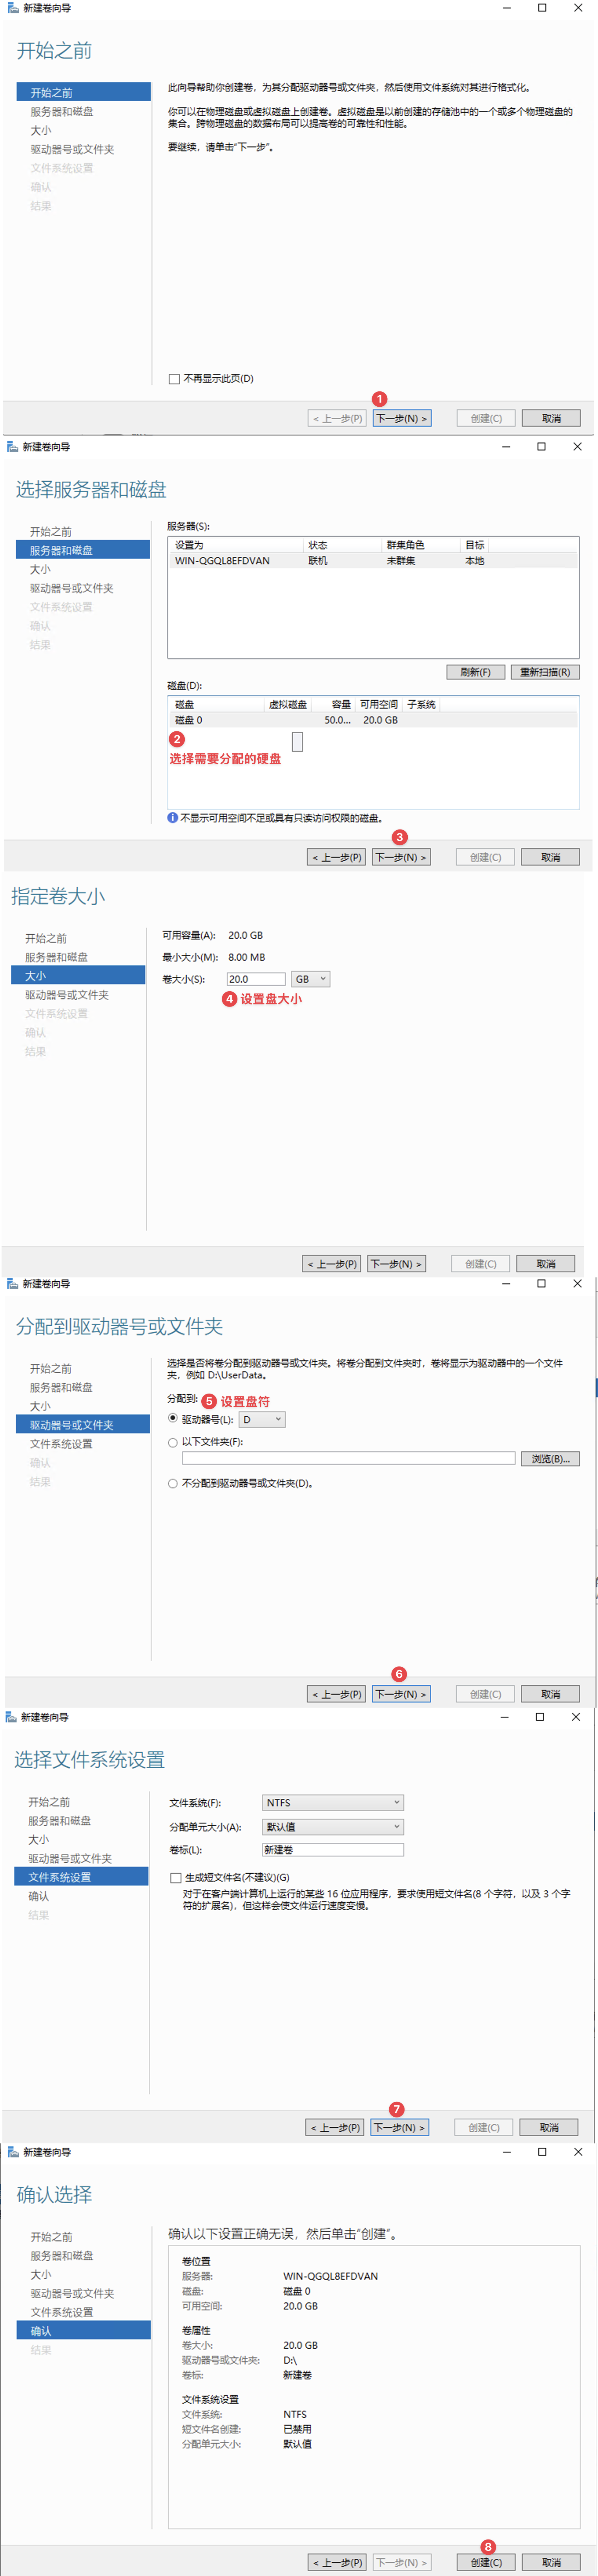Open 驱动器号或文件夹 step in 开始之前 page sidebar
The width and height of the screenshot is (598, 2576).
pyautogui.click(x=71, y=149)
